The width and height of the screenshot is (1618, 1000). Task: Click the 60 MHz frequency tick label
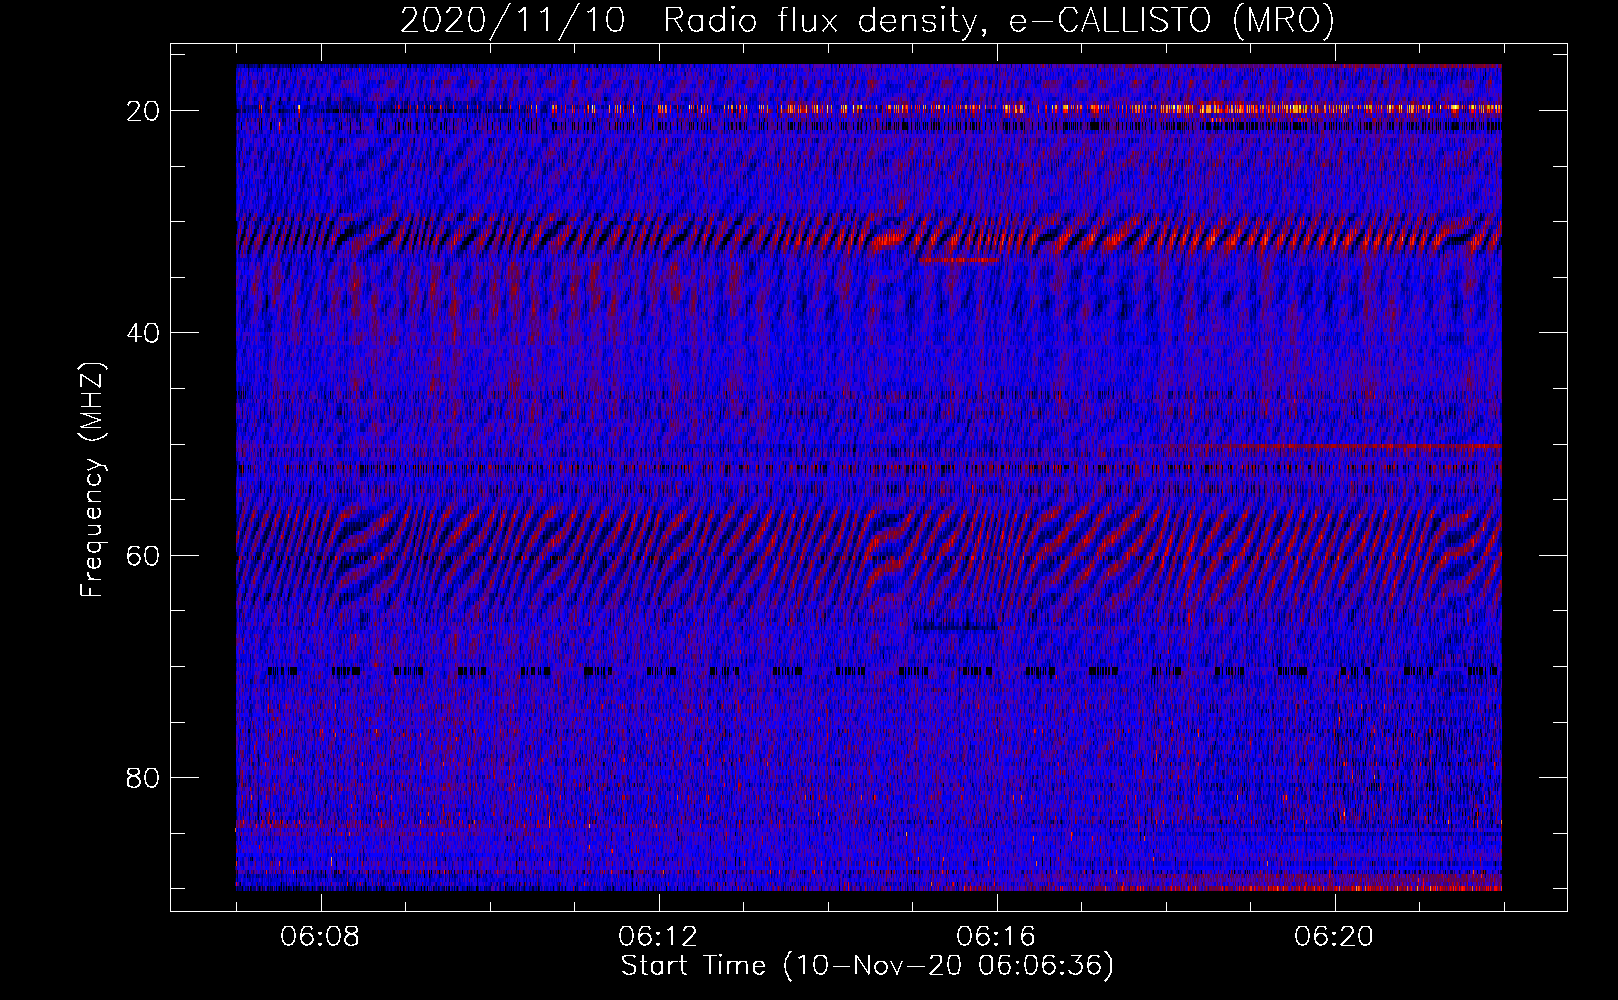(x=143, y=555)
